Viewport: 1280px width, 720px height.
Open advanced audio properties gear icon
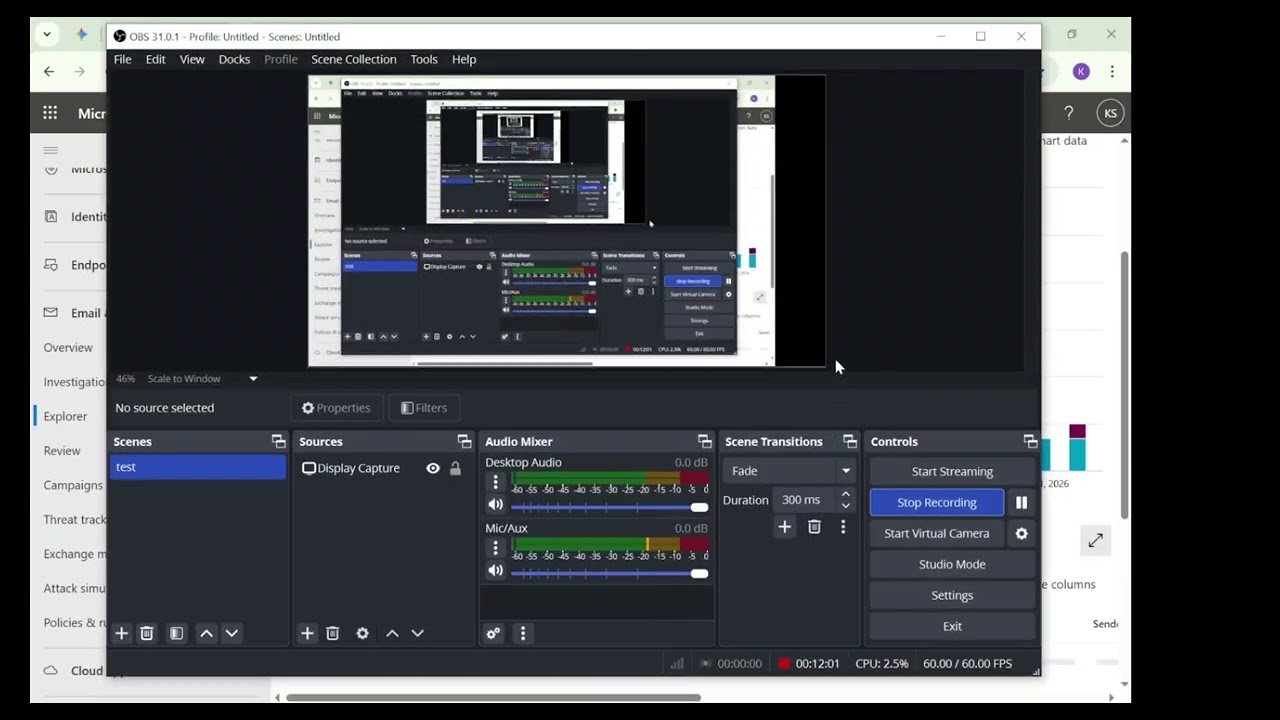tap(493, 633)
